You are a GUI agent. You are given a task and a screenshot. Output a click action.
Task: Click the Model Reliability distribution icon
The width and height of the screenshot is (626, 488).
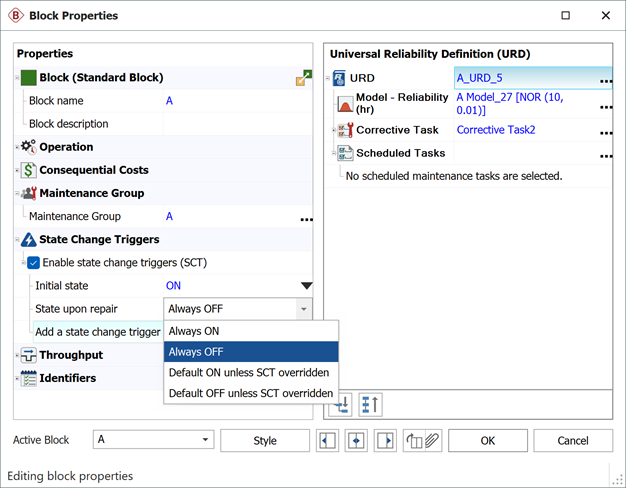[344, 103]
